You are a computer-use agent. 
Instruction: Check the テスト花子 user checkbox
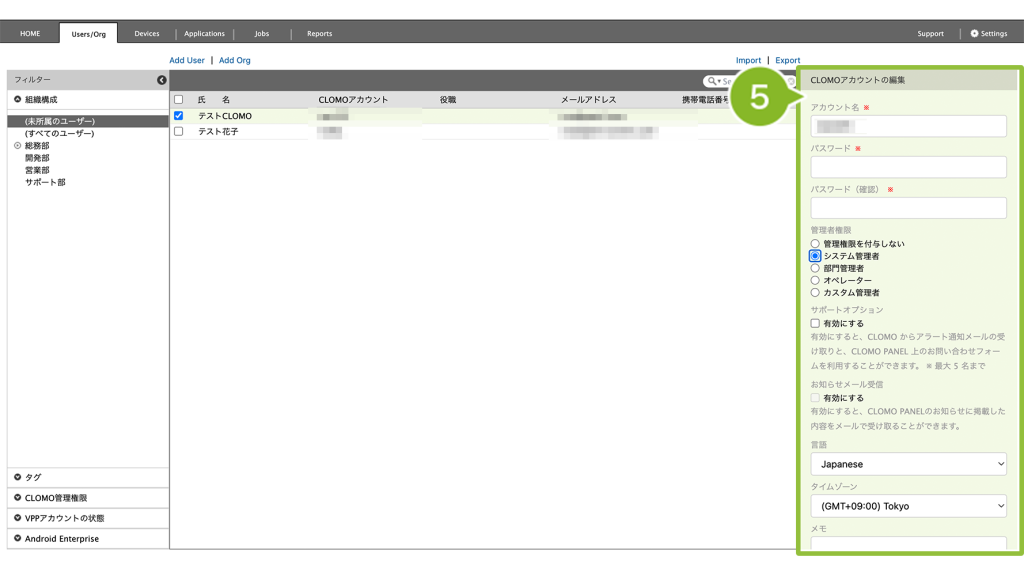179,131
